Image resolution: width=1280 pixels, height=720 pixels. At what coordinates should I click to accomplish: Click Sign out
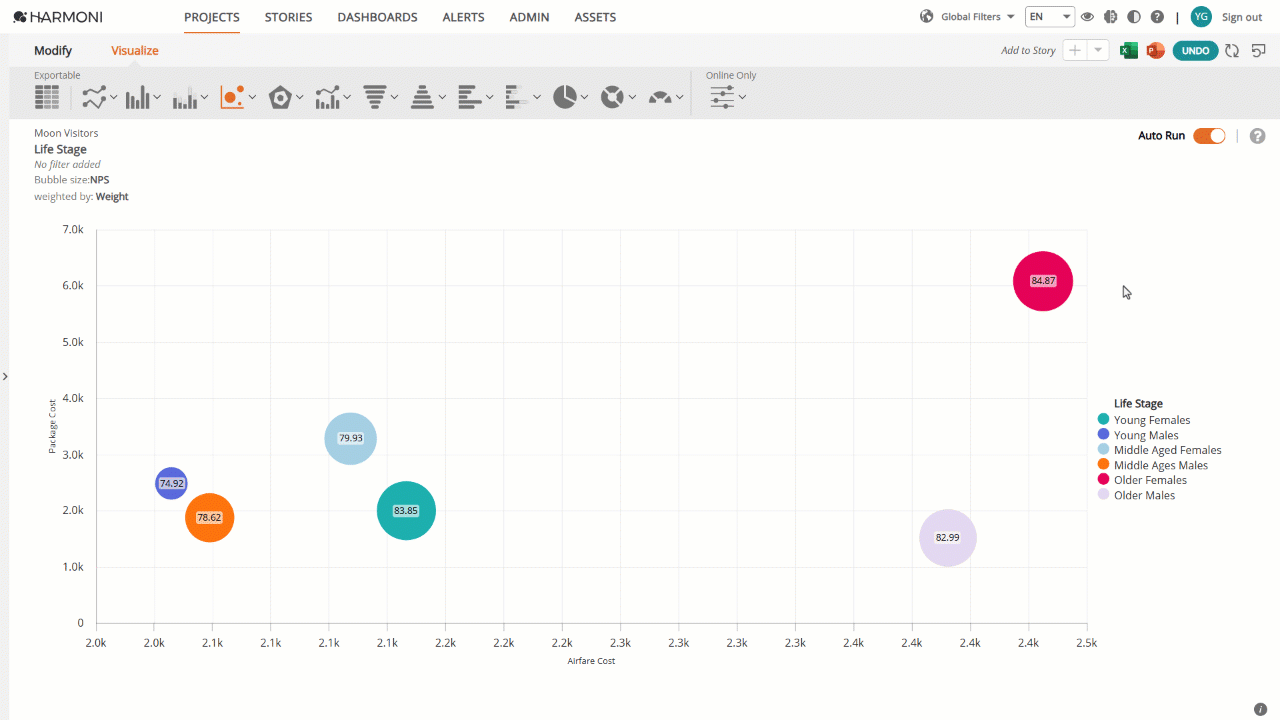point(1242,17)
